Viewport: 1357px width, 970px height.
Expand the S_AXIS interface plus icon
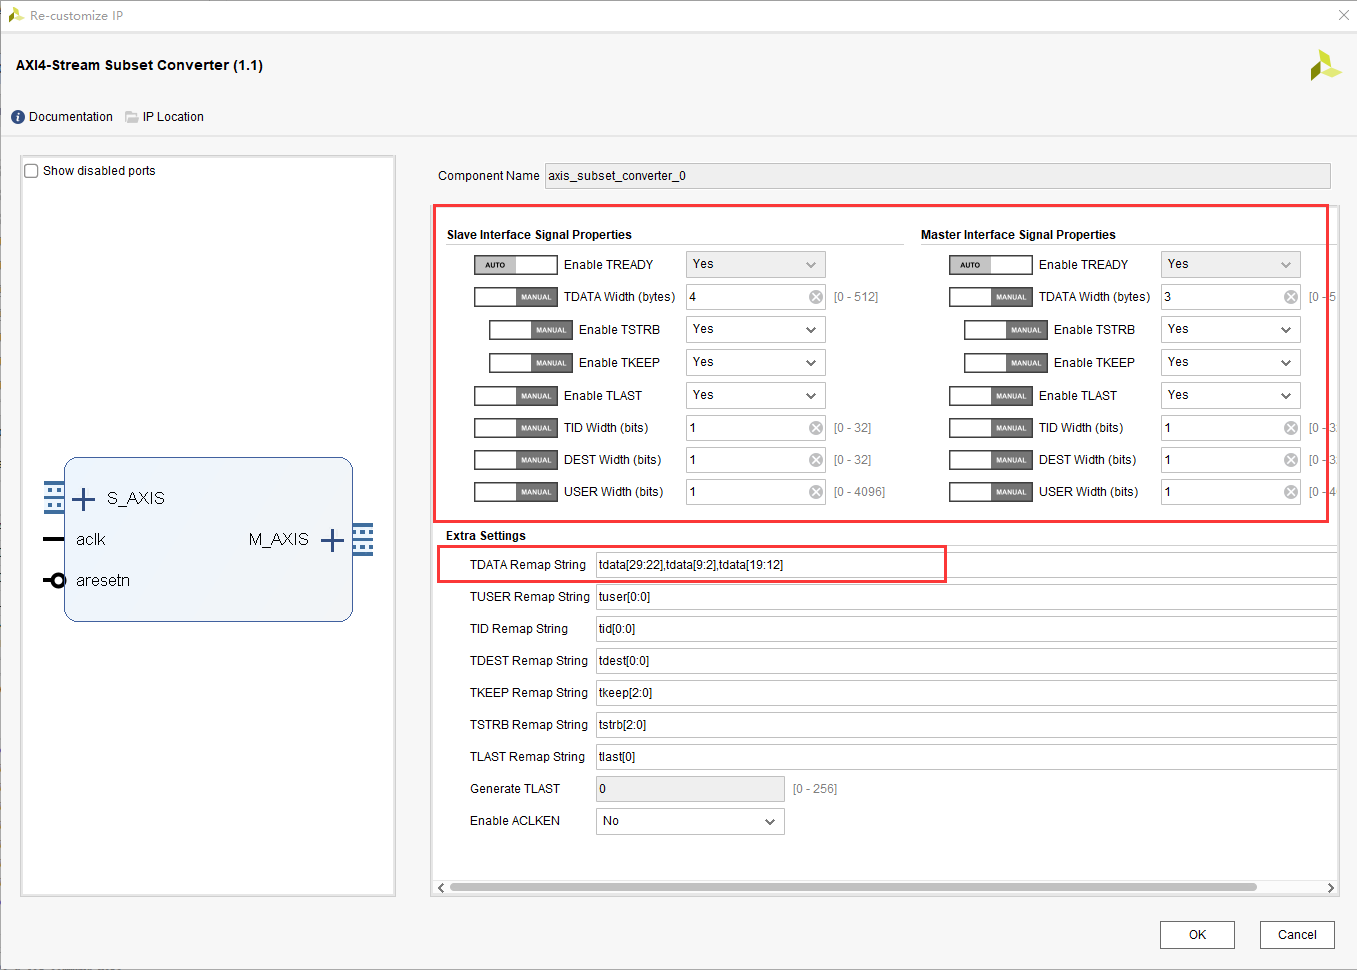click(x=84, y=498)
